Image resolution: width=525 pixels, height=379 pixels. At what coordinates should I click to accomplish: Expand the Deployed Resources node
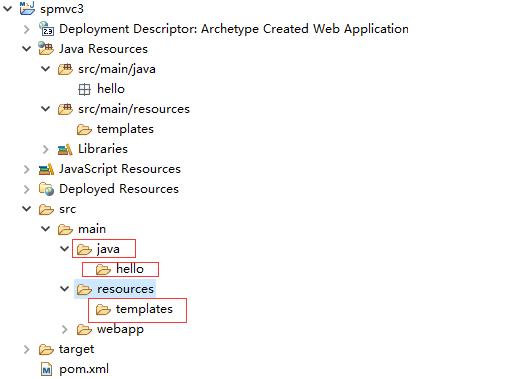pos(27,189)
